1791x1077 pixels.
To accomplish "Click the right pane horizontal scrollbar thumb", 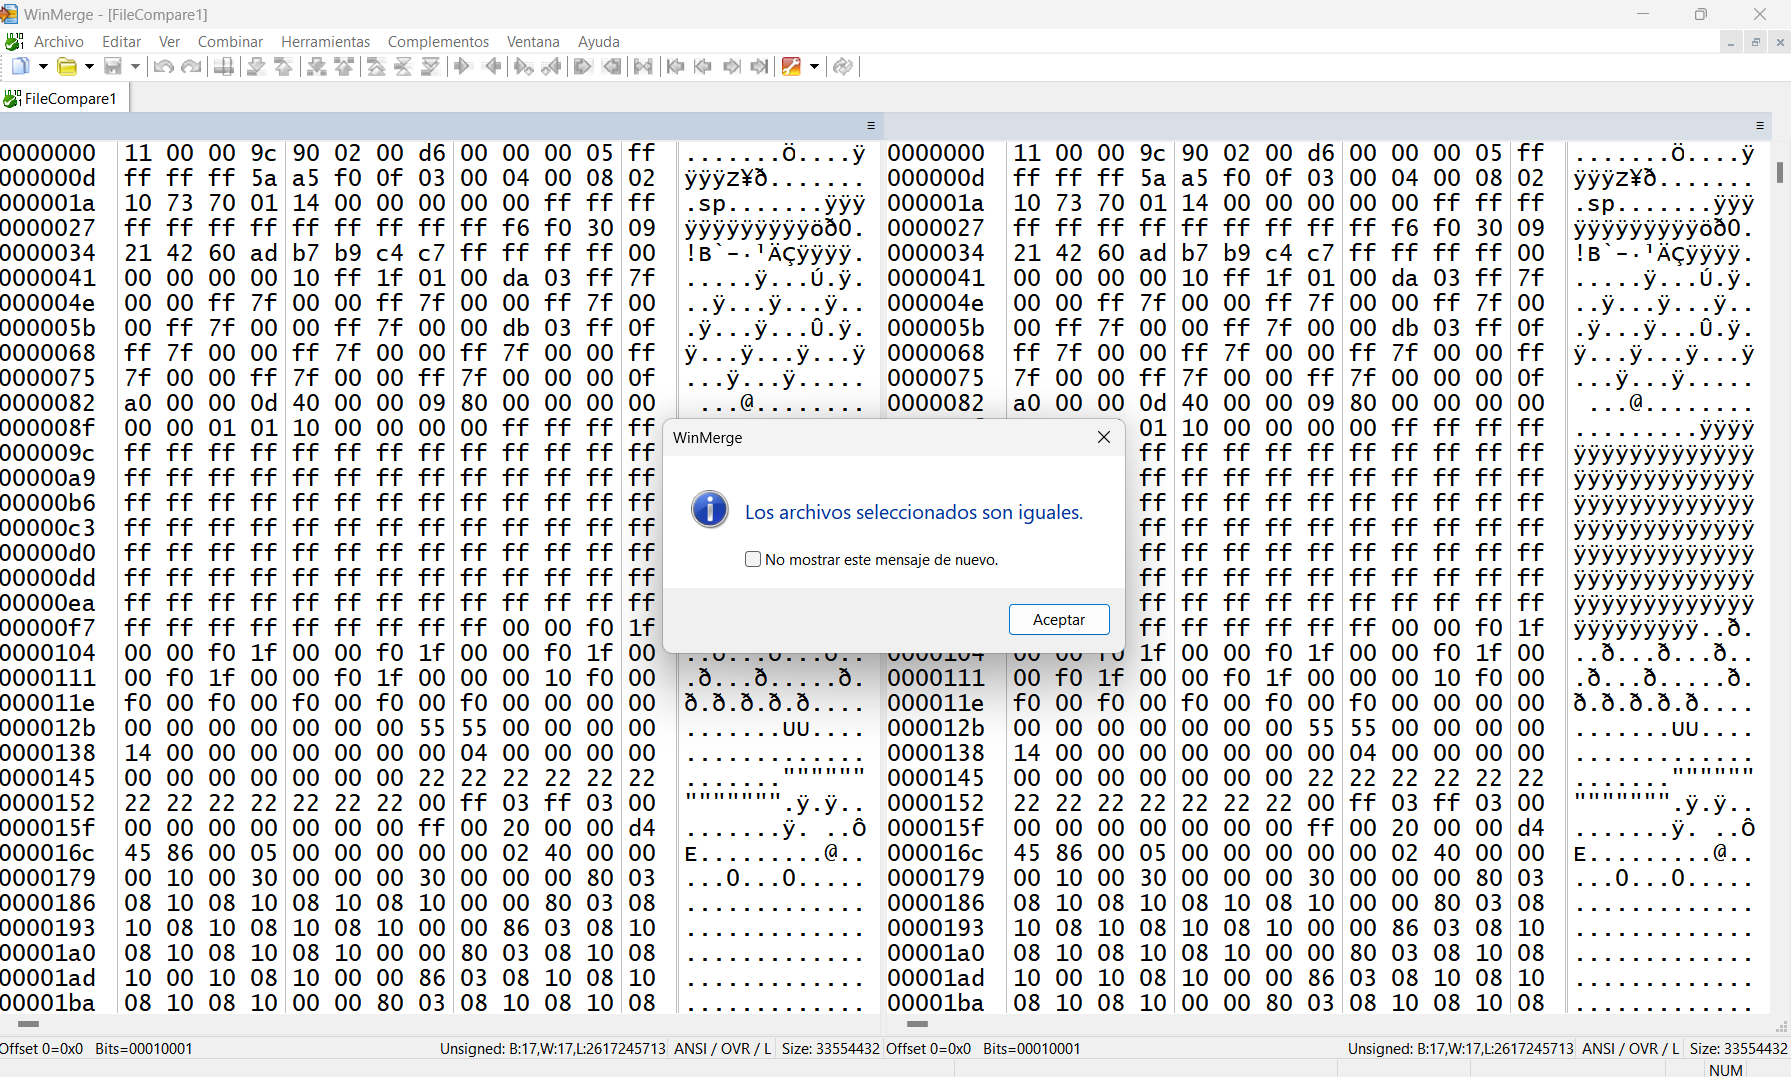I will pyautogui.click(x=917, y=1024).
